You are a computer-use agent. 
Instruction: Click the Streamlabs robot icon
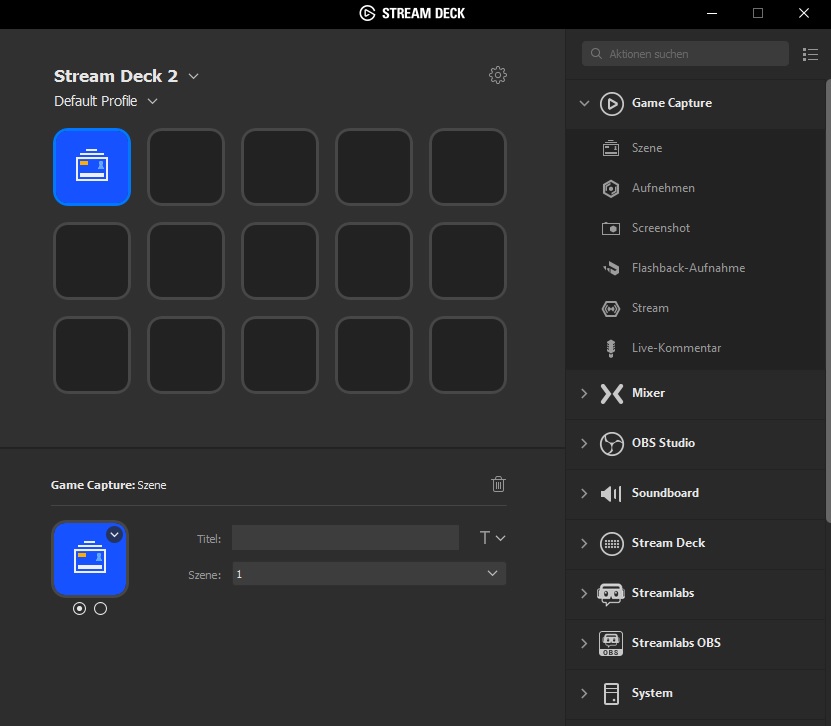(611, 594)
